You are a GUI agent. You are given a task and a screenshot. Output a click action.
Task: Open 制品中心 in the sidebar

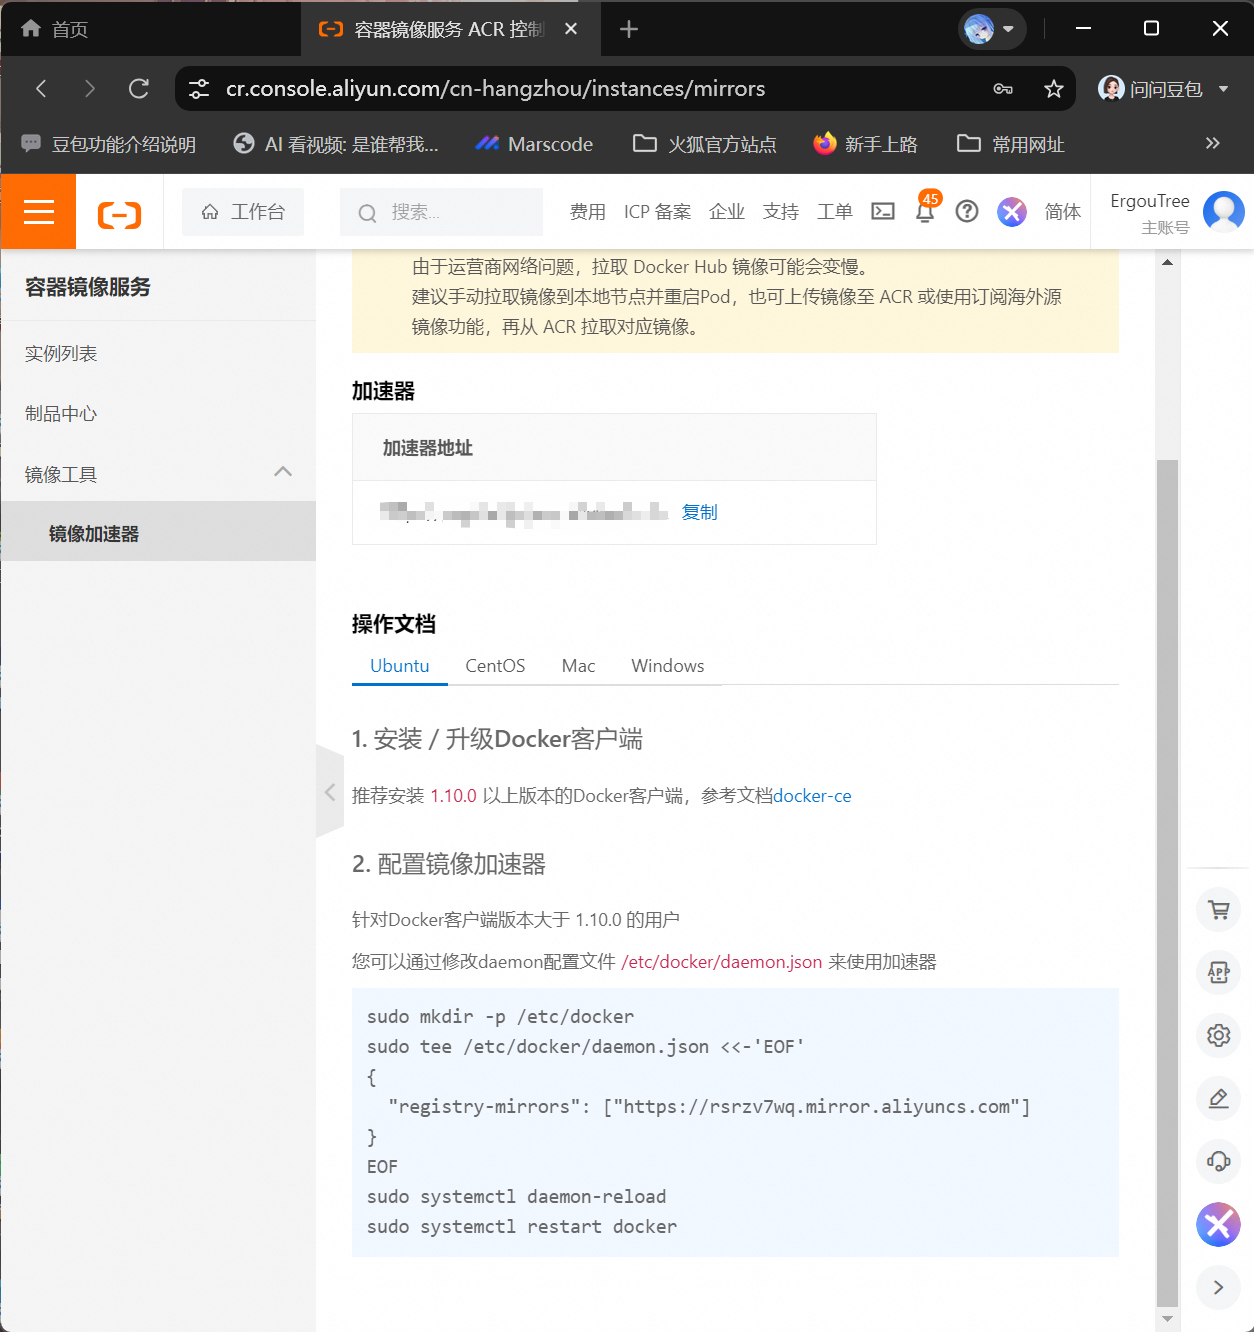coord(158,414)
